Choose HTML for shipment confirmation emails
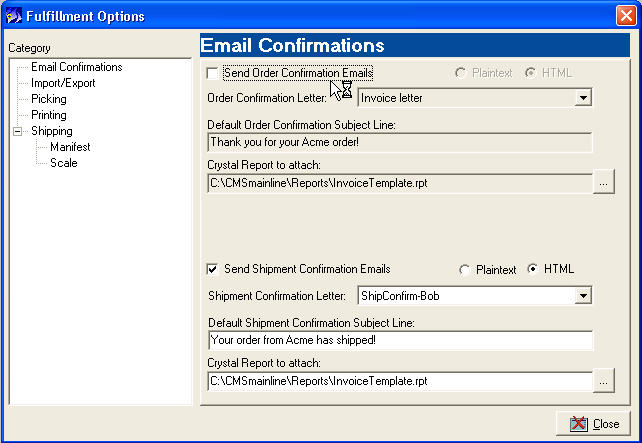 [x=532, y=269]
